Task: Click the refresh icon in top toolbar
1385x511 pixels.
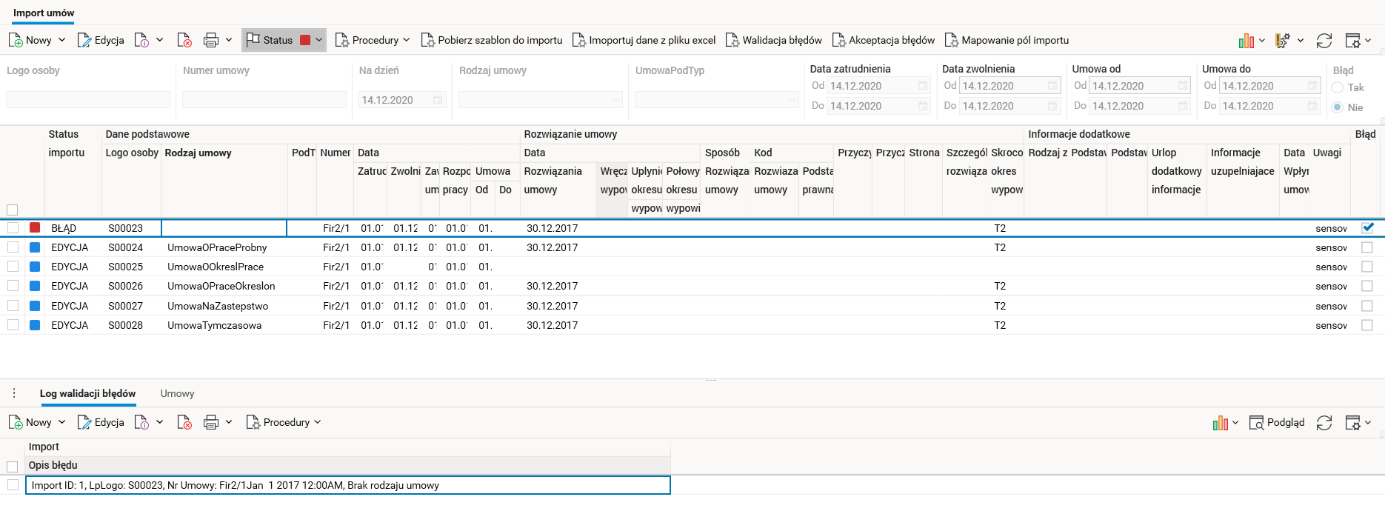Action: point(1324,40)
